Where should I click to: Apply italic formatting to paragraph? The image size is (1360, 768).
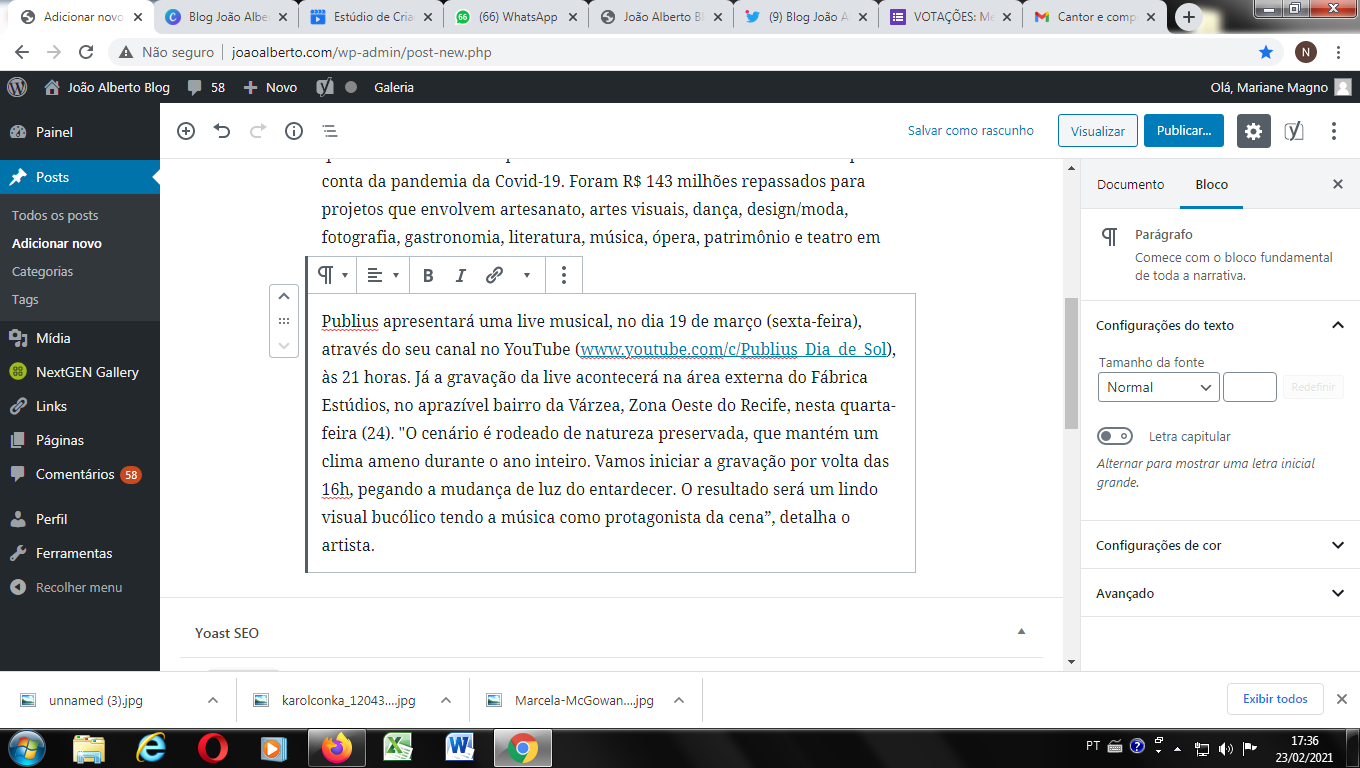click(x=461, y=275)
